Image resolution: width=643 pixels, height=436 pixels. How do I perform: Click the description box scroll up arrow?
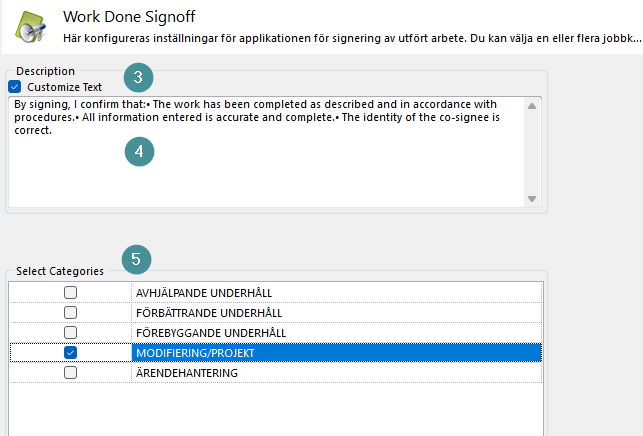pyautogui.click(x=532, y=106)
